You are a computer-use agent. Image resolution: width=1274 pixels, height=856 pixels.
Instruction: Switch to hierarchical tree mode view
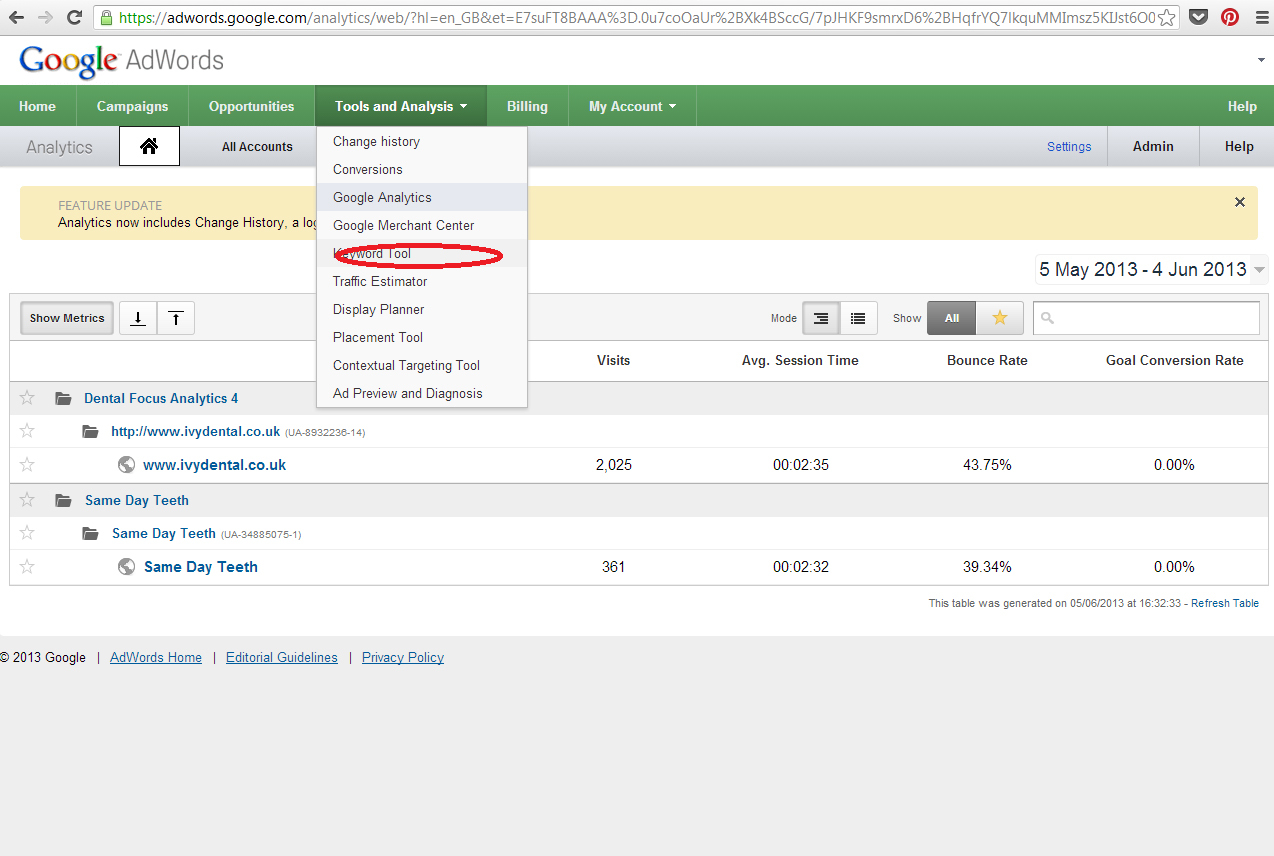821,318
